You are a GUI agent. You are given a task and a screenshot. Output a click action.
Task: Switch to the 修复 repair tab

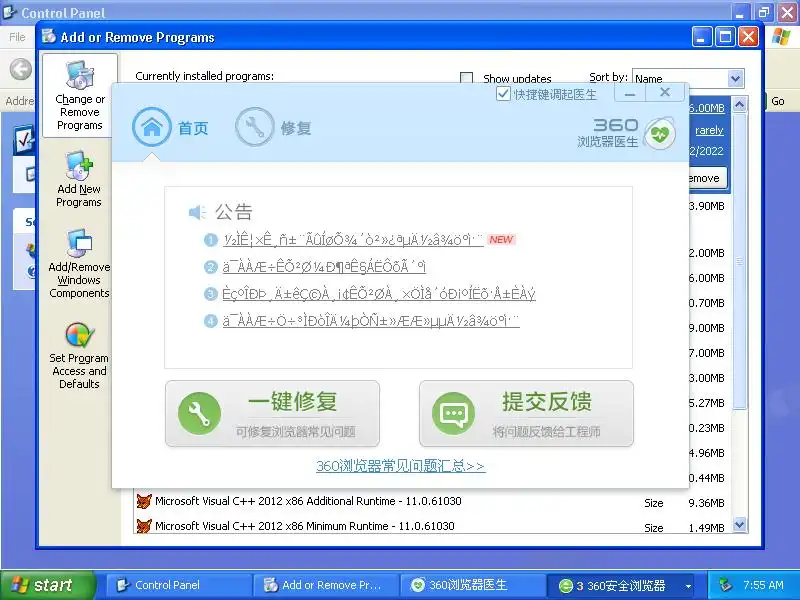[273, 127]
